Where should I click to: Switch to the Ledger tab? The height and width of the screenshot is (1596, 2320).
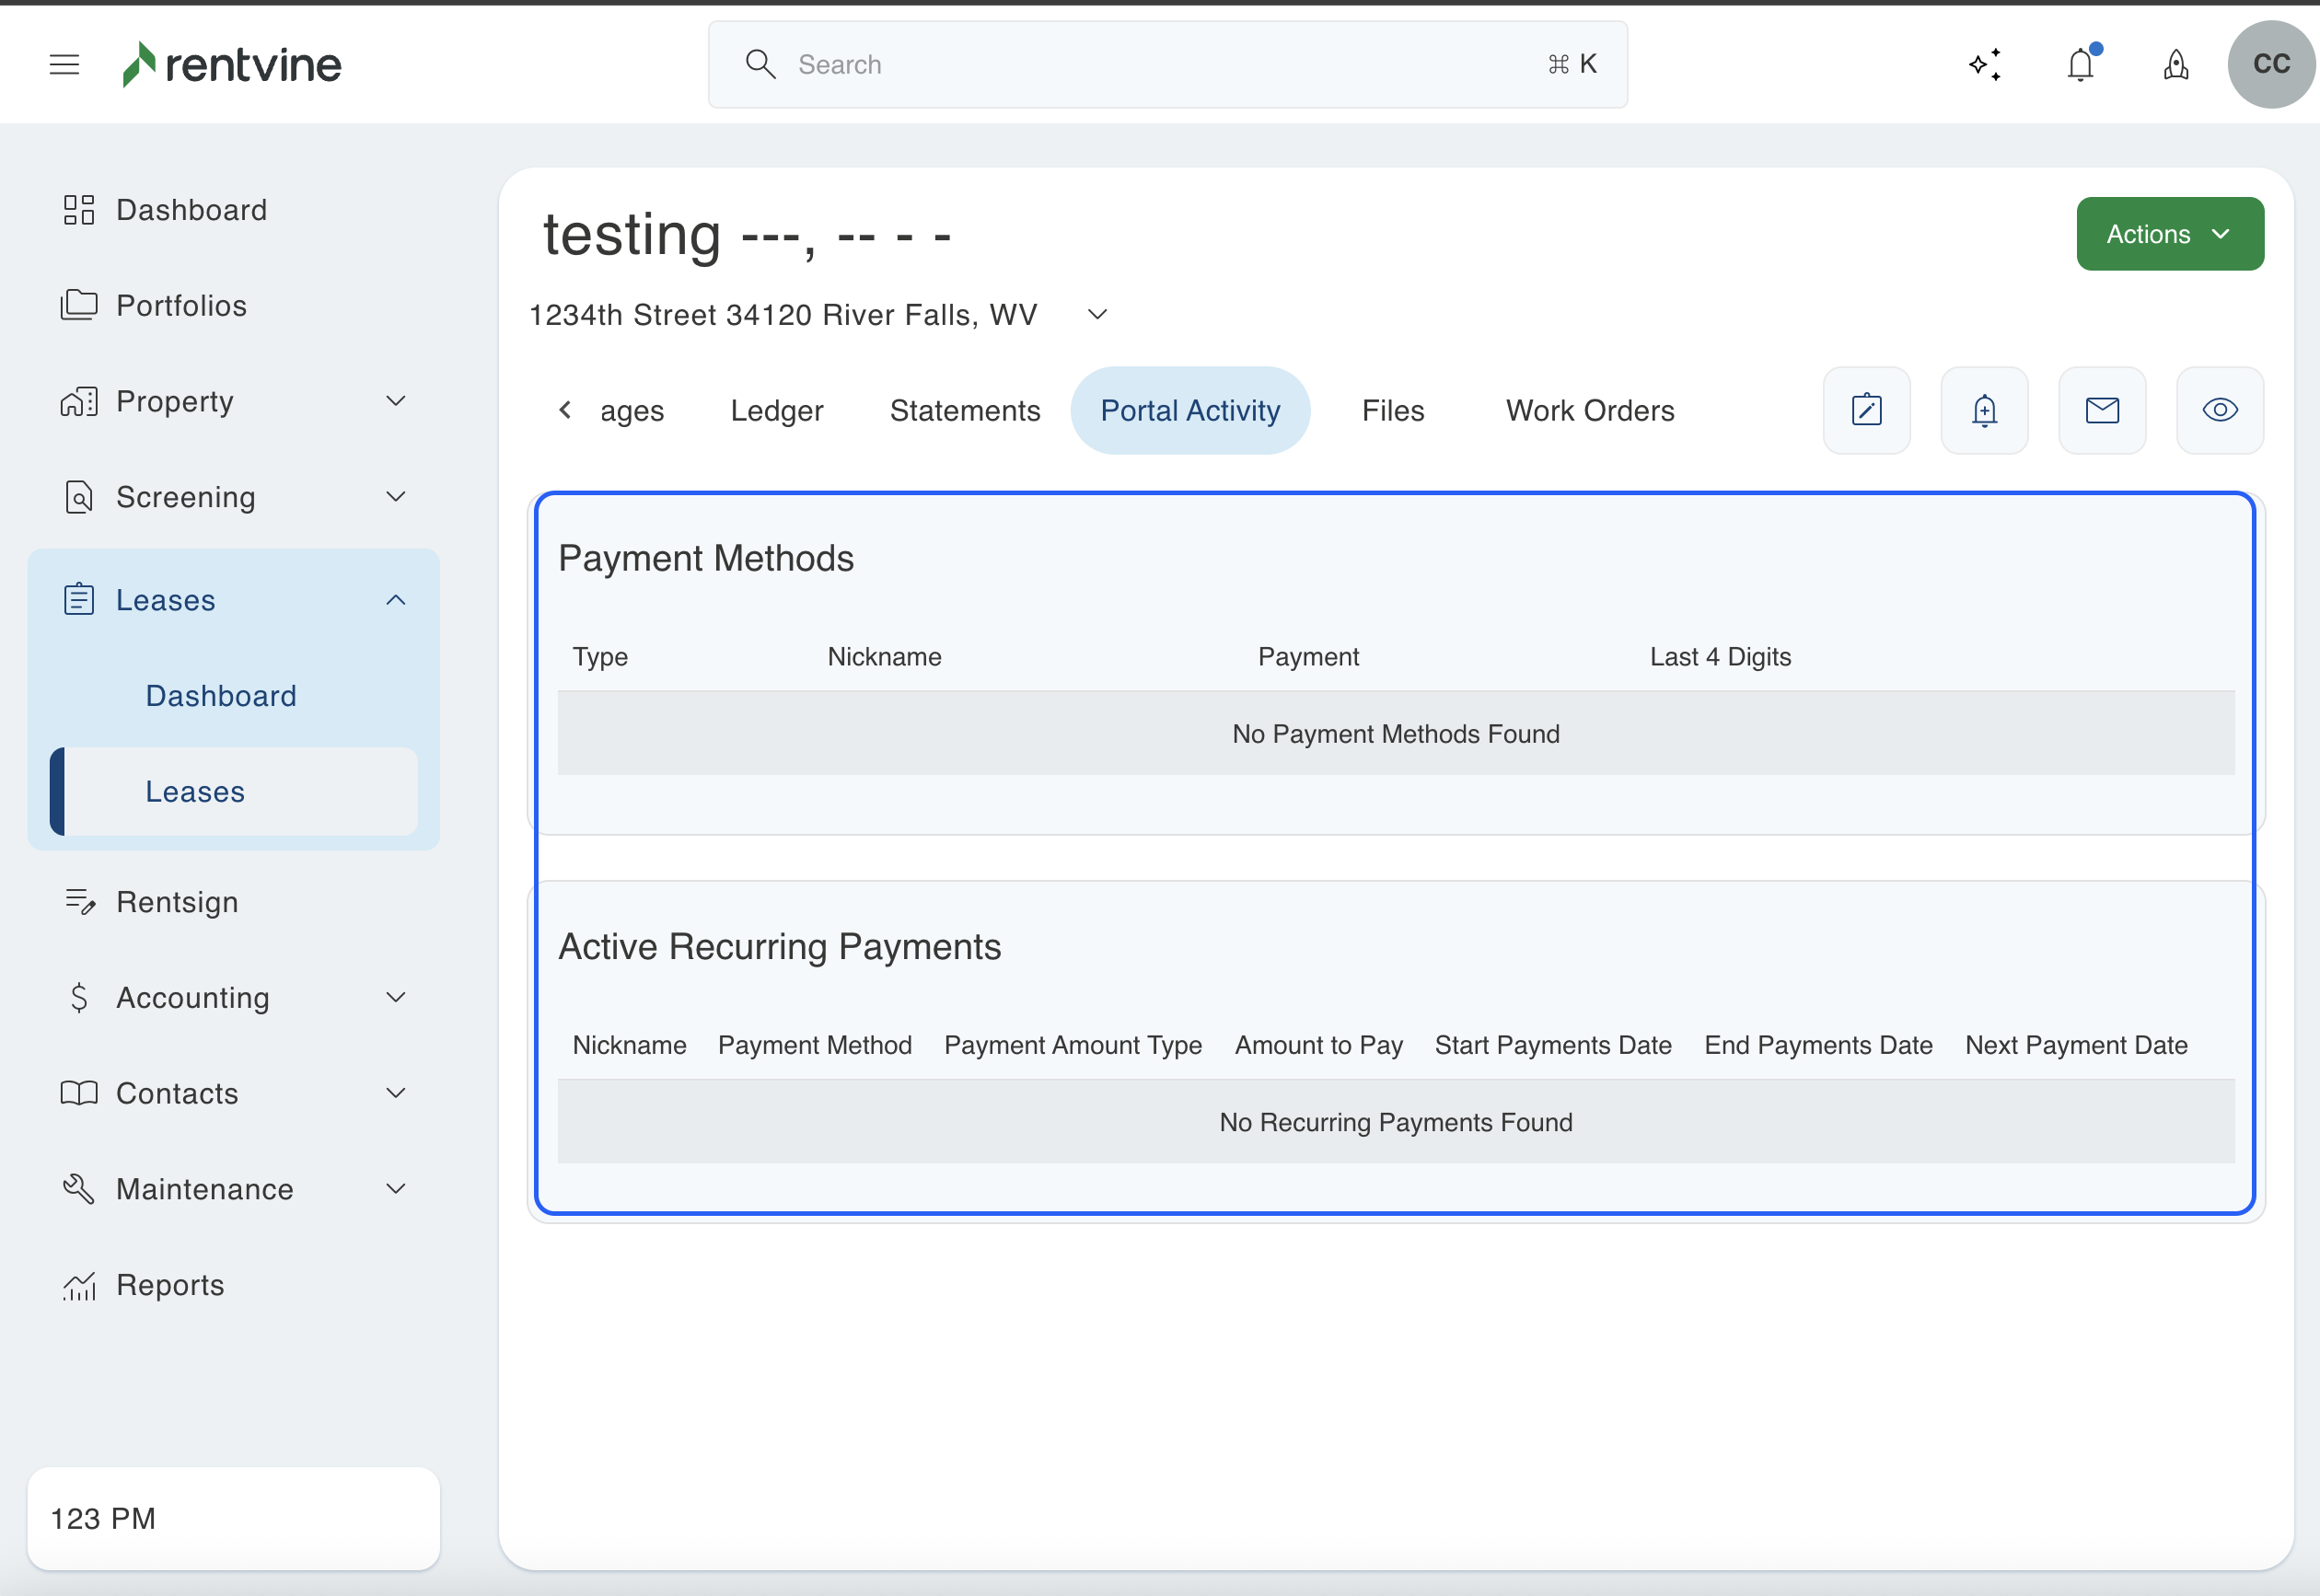[776, 410]
